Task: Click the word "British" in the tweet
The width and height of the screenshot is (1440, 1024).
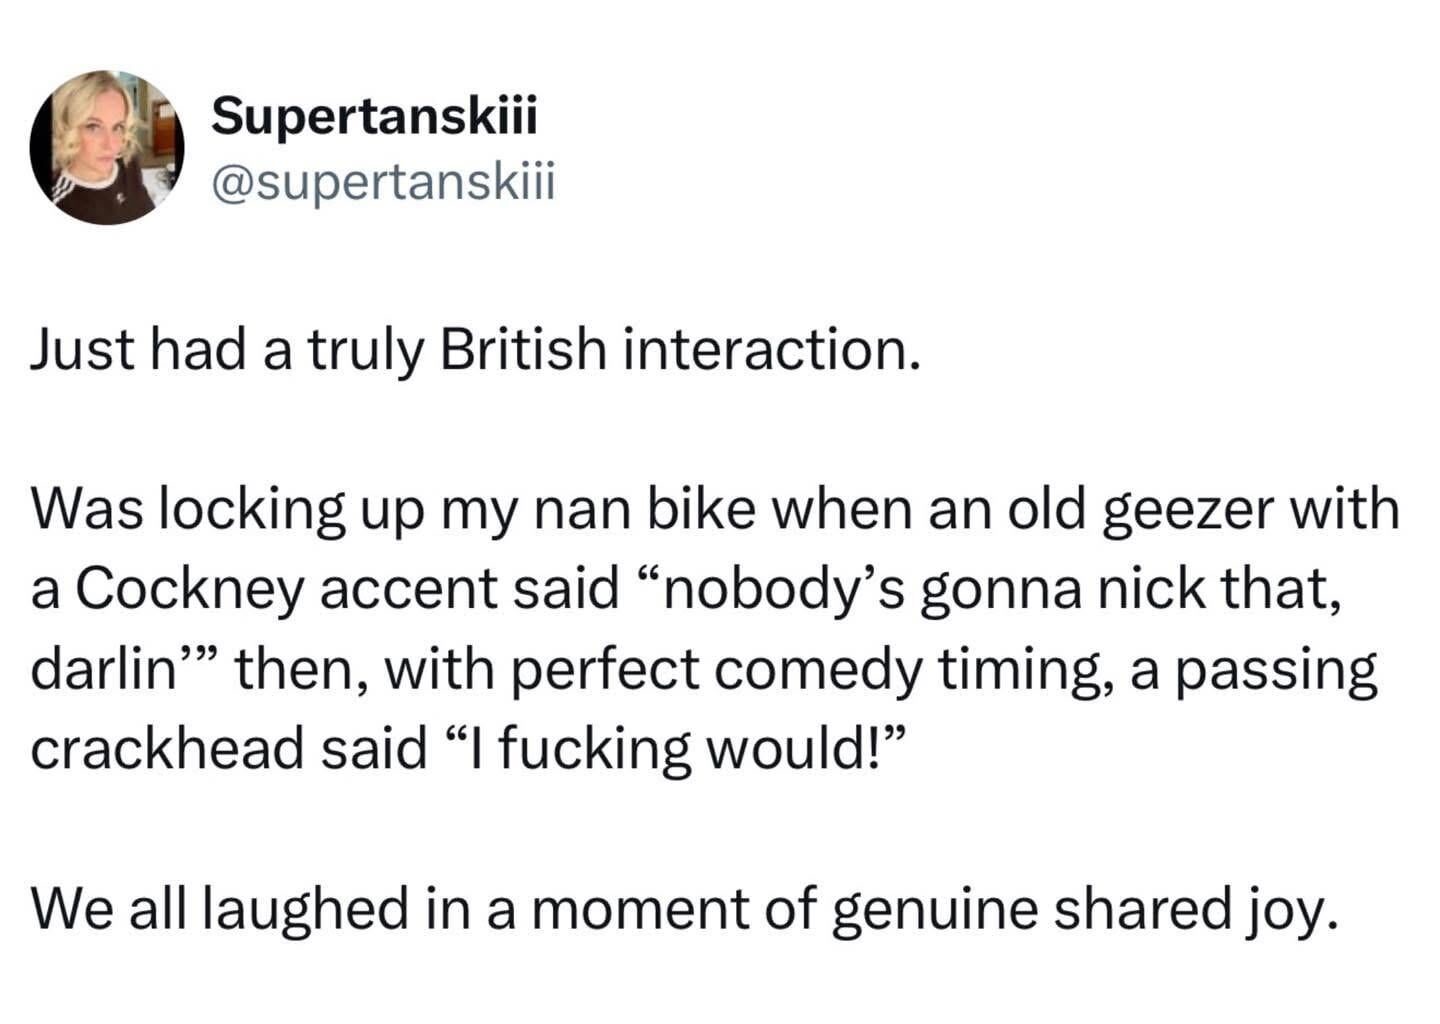Action: [522, 350]
